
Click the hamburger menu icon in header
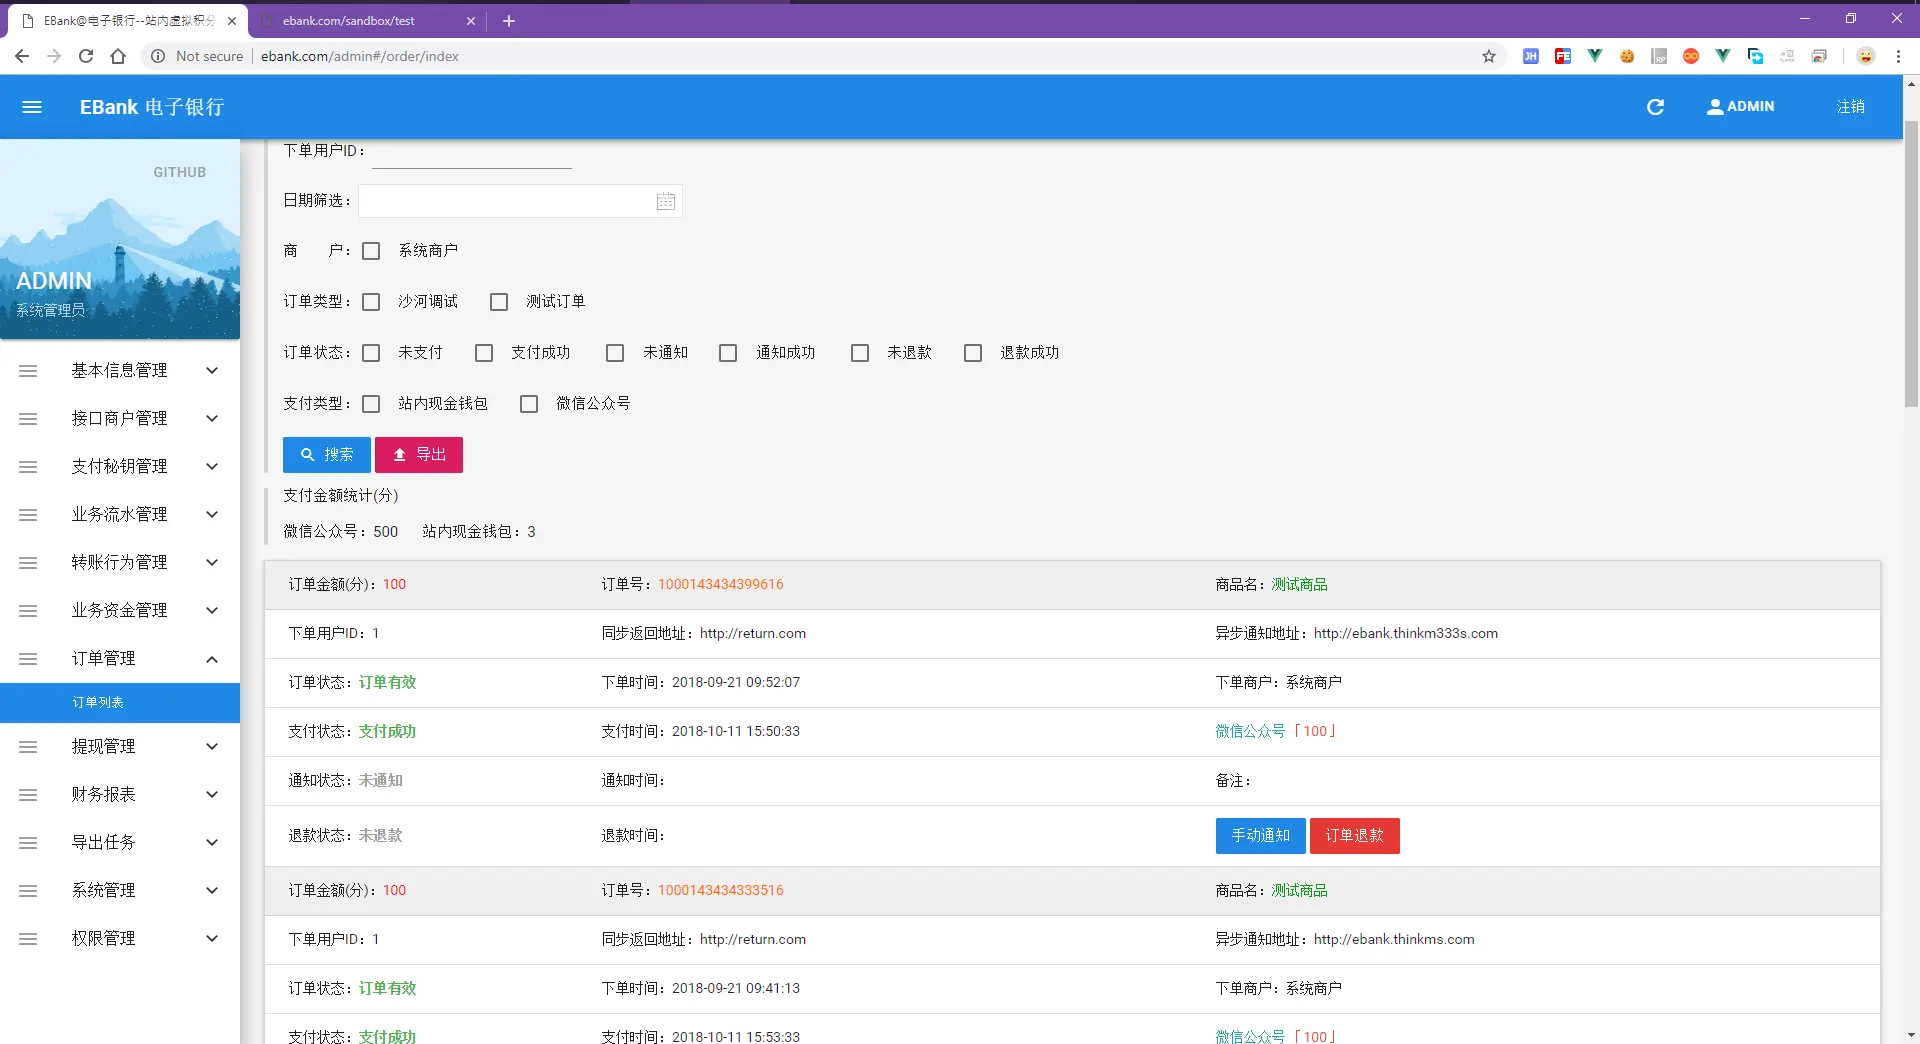pos(32,107)
